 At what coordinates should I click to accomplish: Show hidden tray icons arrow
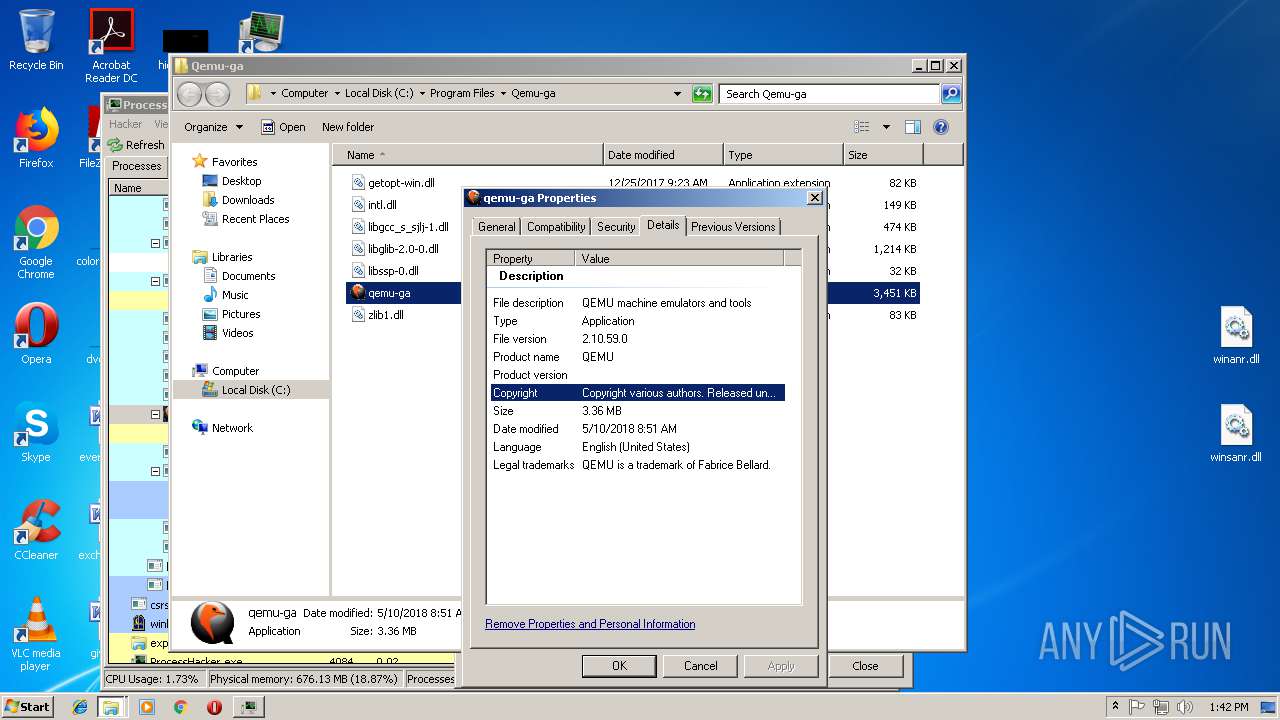point(1115,707)
